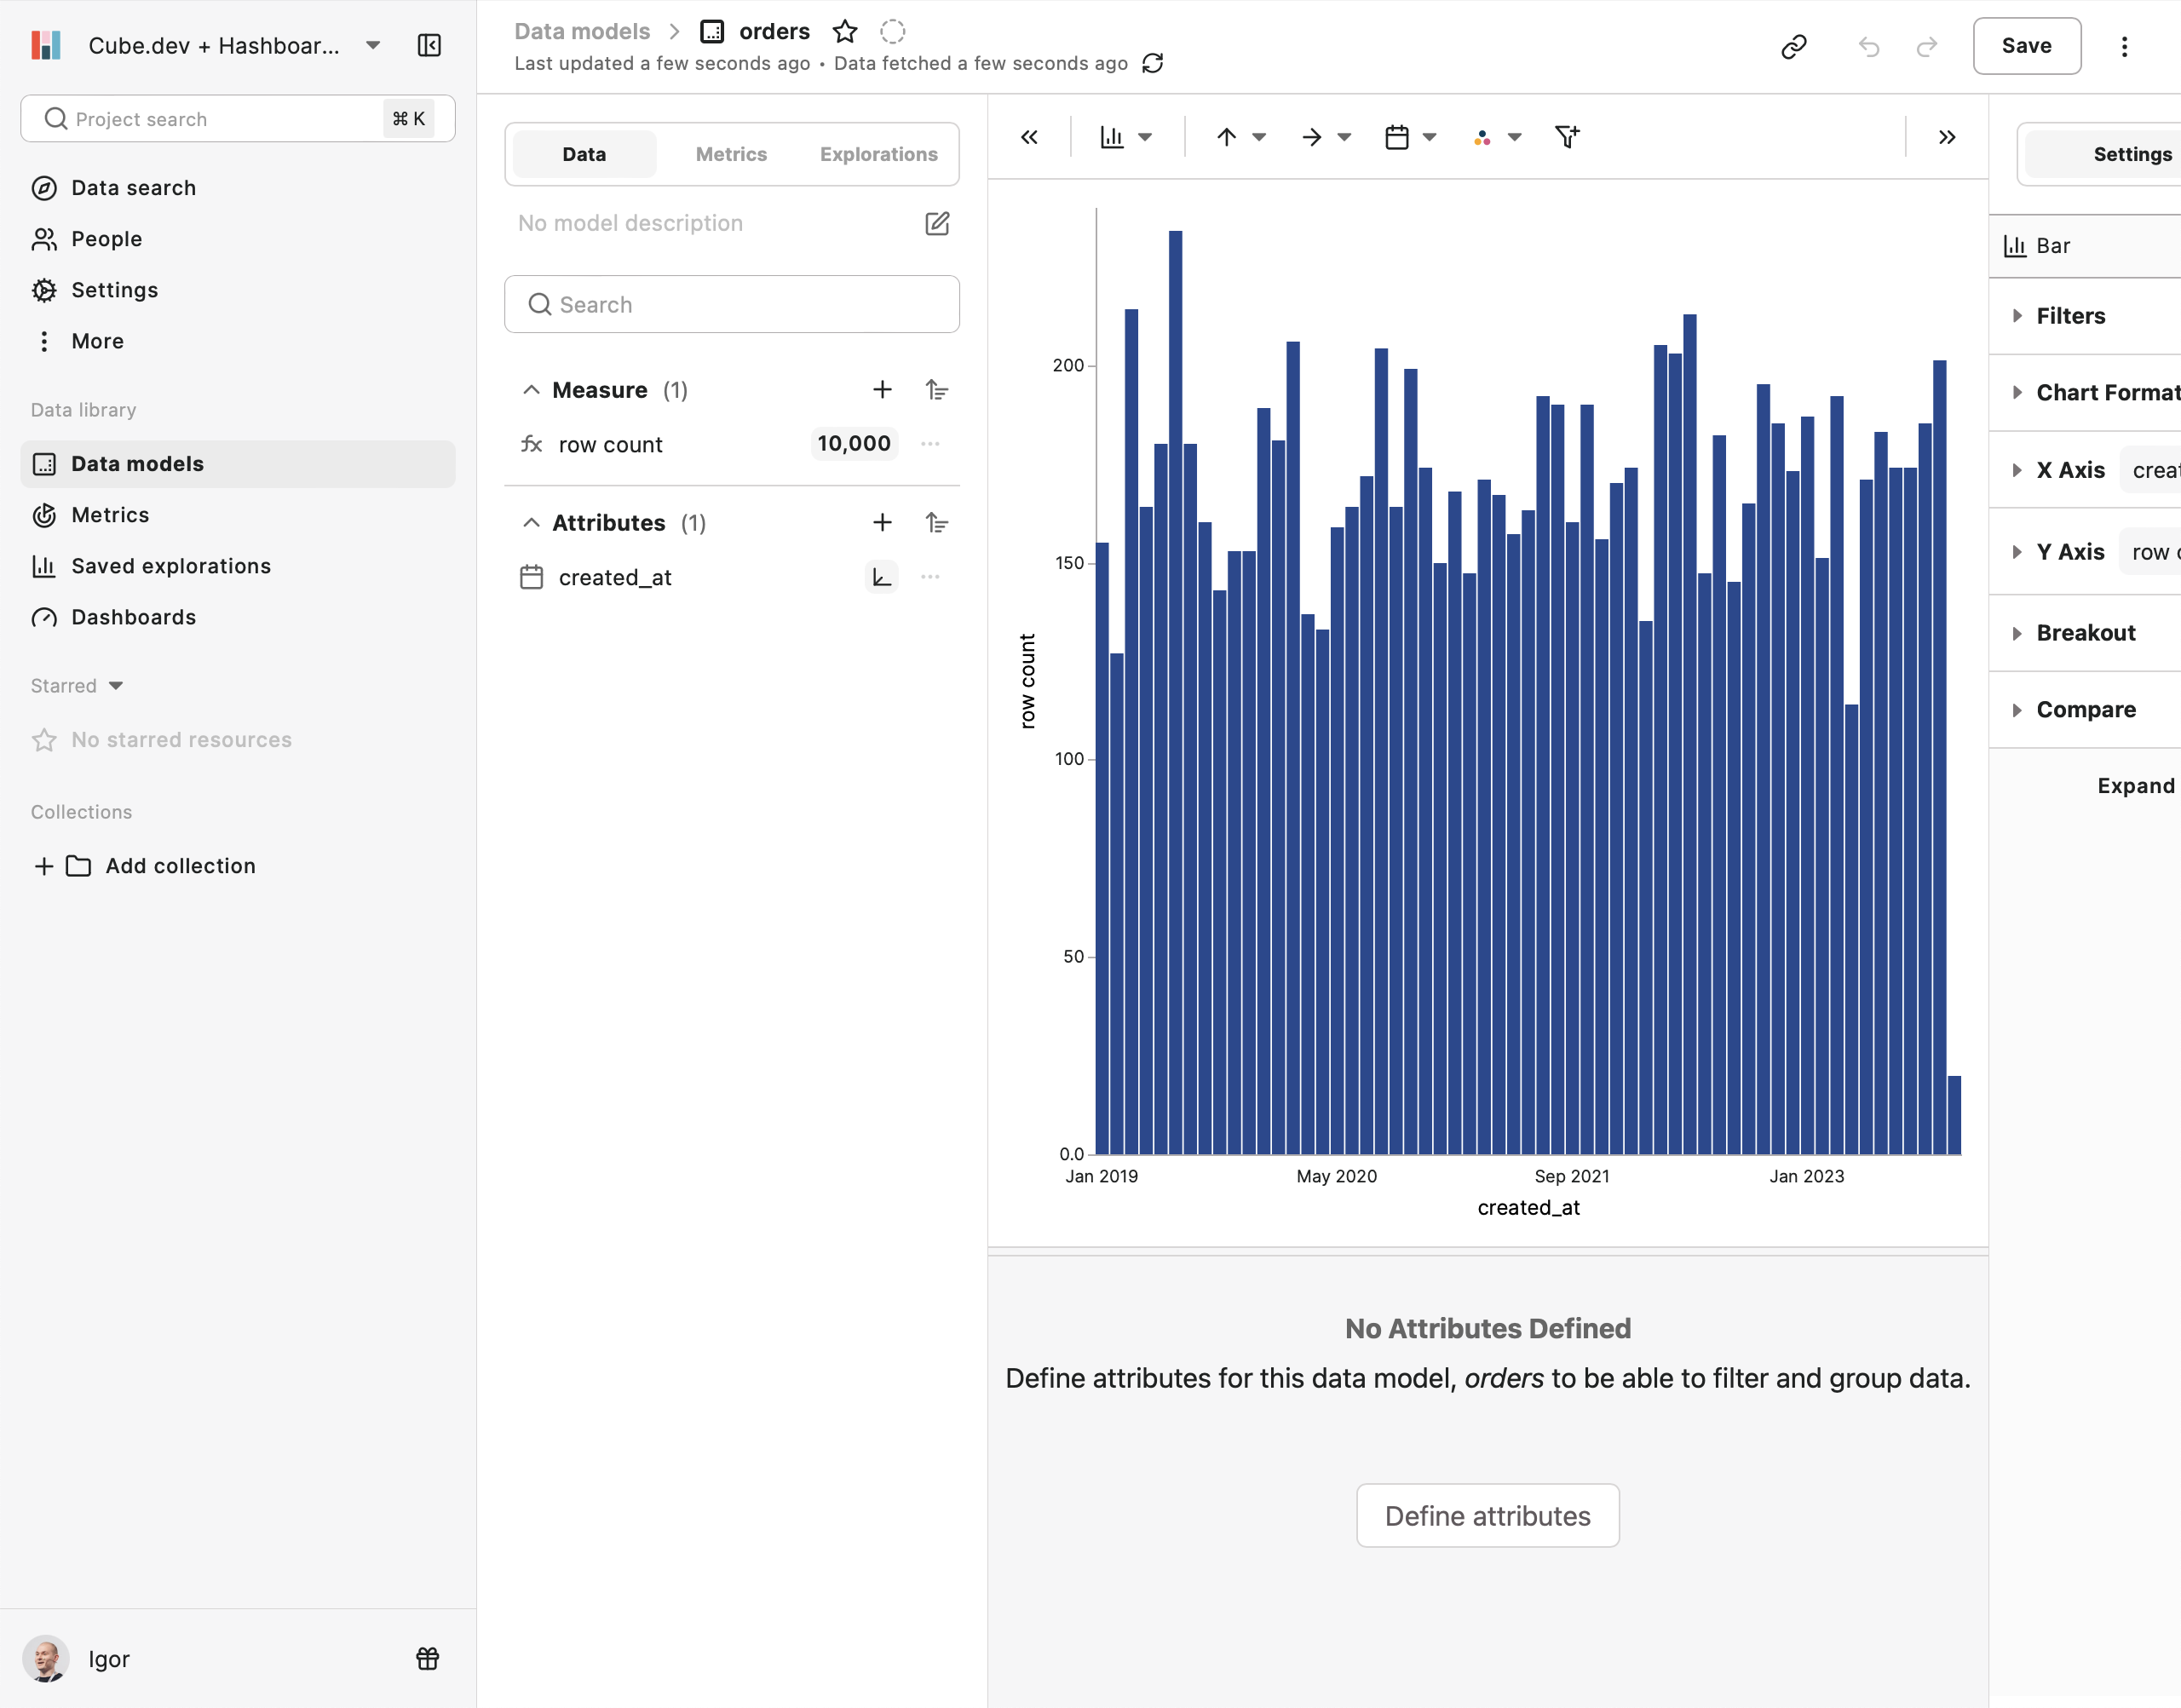Viewport: 2181px width, 1708px height.
Task: Open the color palette dropdown
Action: click(x=1496, y=137)
